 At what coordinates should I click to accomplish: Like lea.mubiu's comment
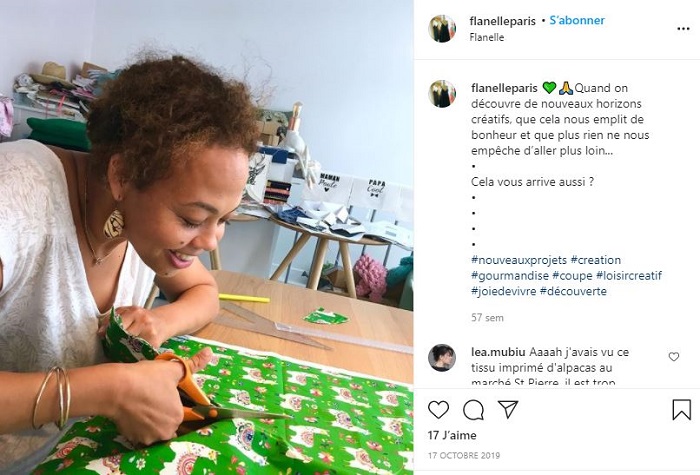[673, 357]
